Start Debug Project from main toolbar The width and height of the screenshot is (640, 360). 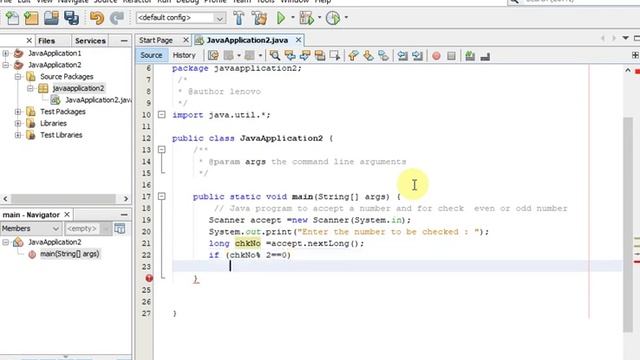(x=307, y=18)
